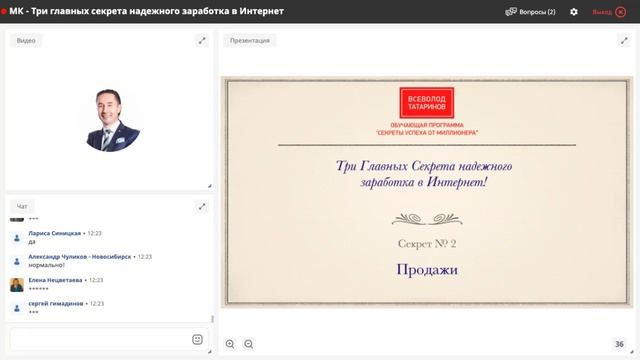Click Елена Нецветаева's avatar photo

(x=17, y=284)
